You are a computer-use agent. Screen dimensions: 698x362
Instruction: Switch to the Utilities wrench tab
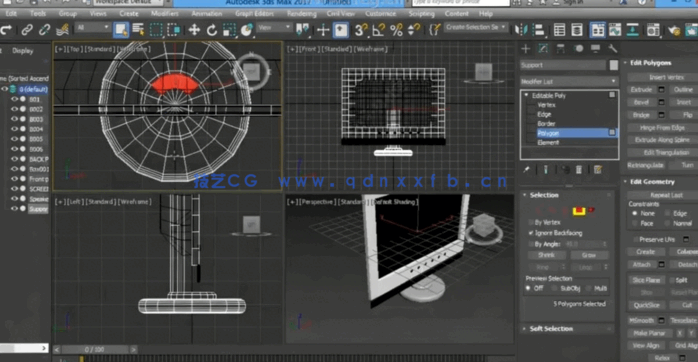(x=613, y=49)
